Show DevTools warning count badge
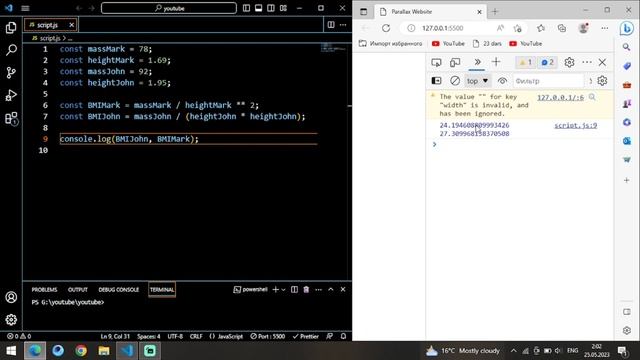The height and width of the screenshot is (360, 640). [x=526, y=62]
